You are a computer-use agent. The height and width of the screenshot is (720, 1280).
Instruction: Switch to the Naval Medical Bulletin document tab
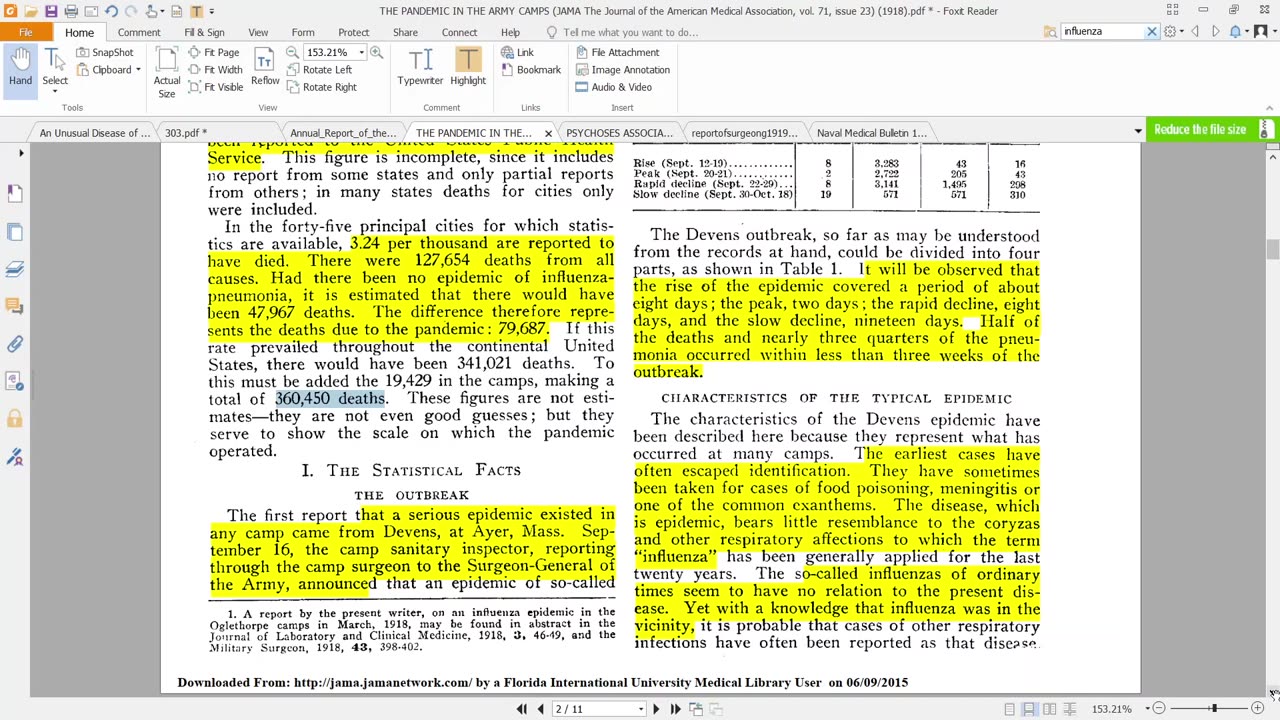pyautogui.click(x=871, y=132)
